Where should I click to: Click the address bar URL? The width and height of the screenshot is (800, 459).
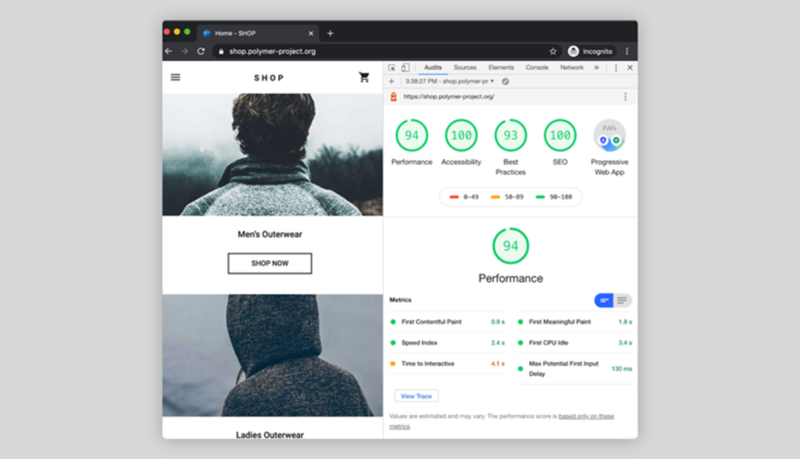tap(272, 51)
